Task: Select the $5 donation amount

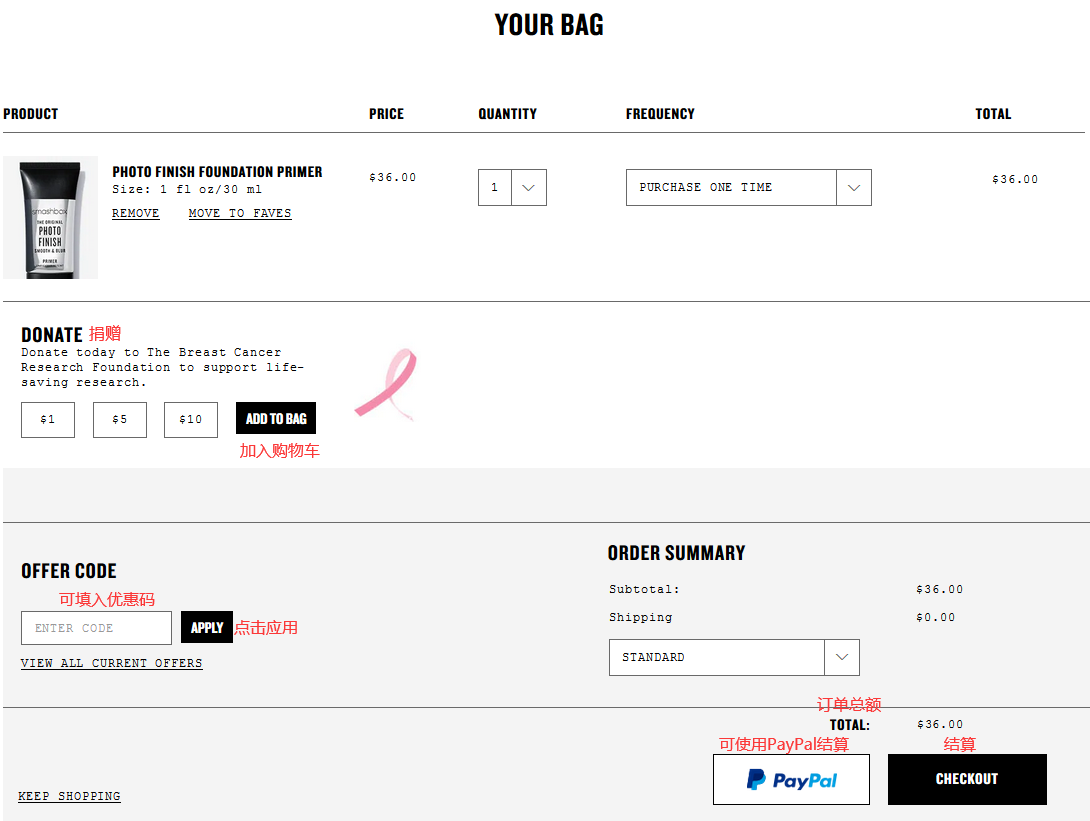Action: [x=120, y=420]
